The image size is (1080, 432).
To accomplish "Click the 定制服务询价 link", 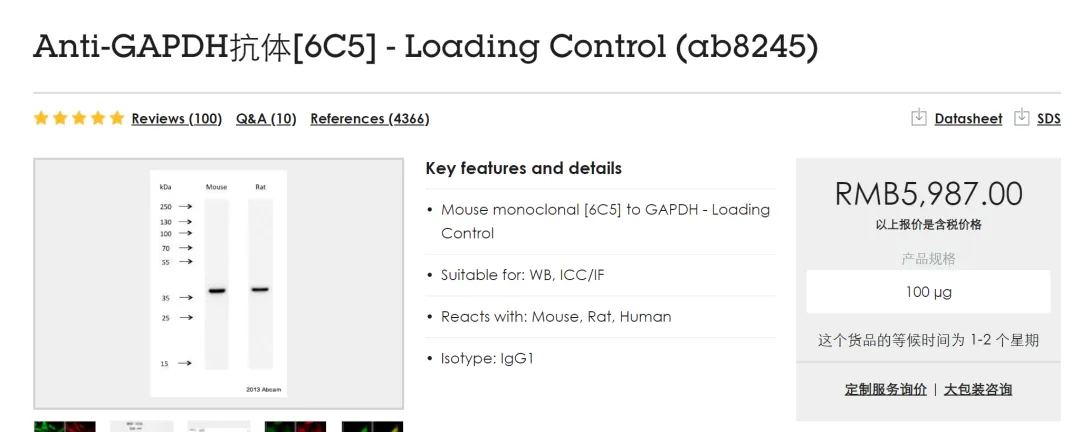I will pyautogui.click(x=885, y=389).
